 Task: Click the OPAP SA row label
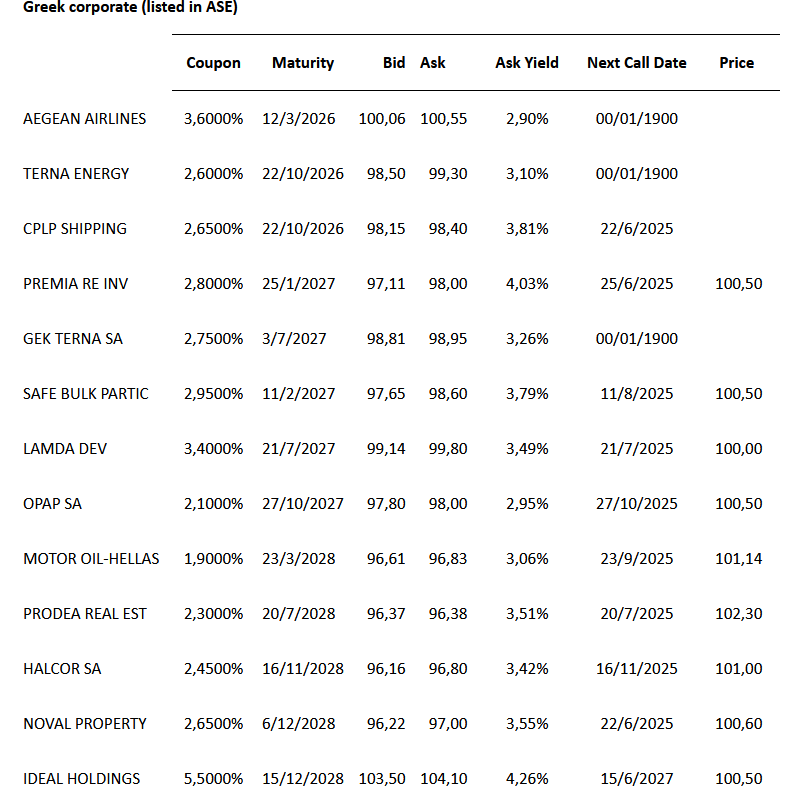pyautogui.click(x=52, y=503)
